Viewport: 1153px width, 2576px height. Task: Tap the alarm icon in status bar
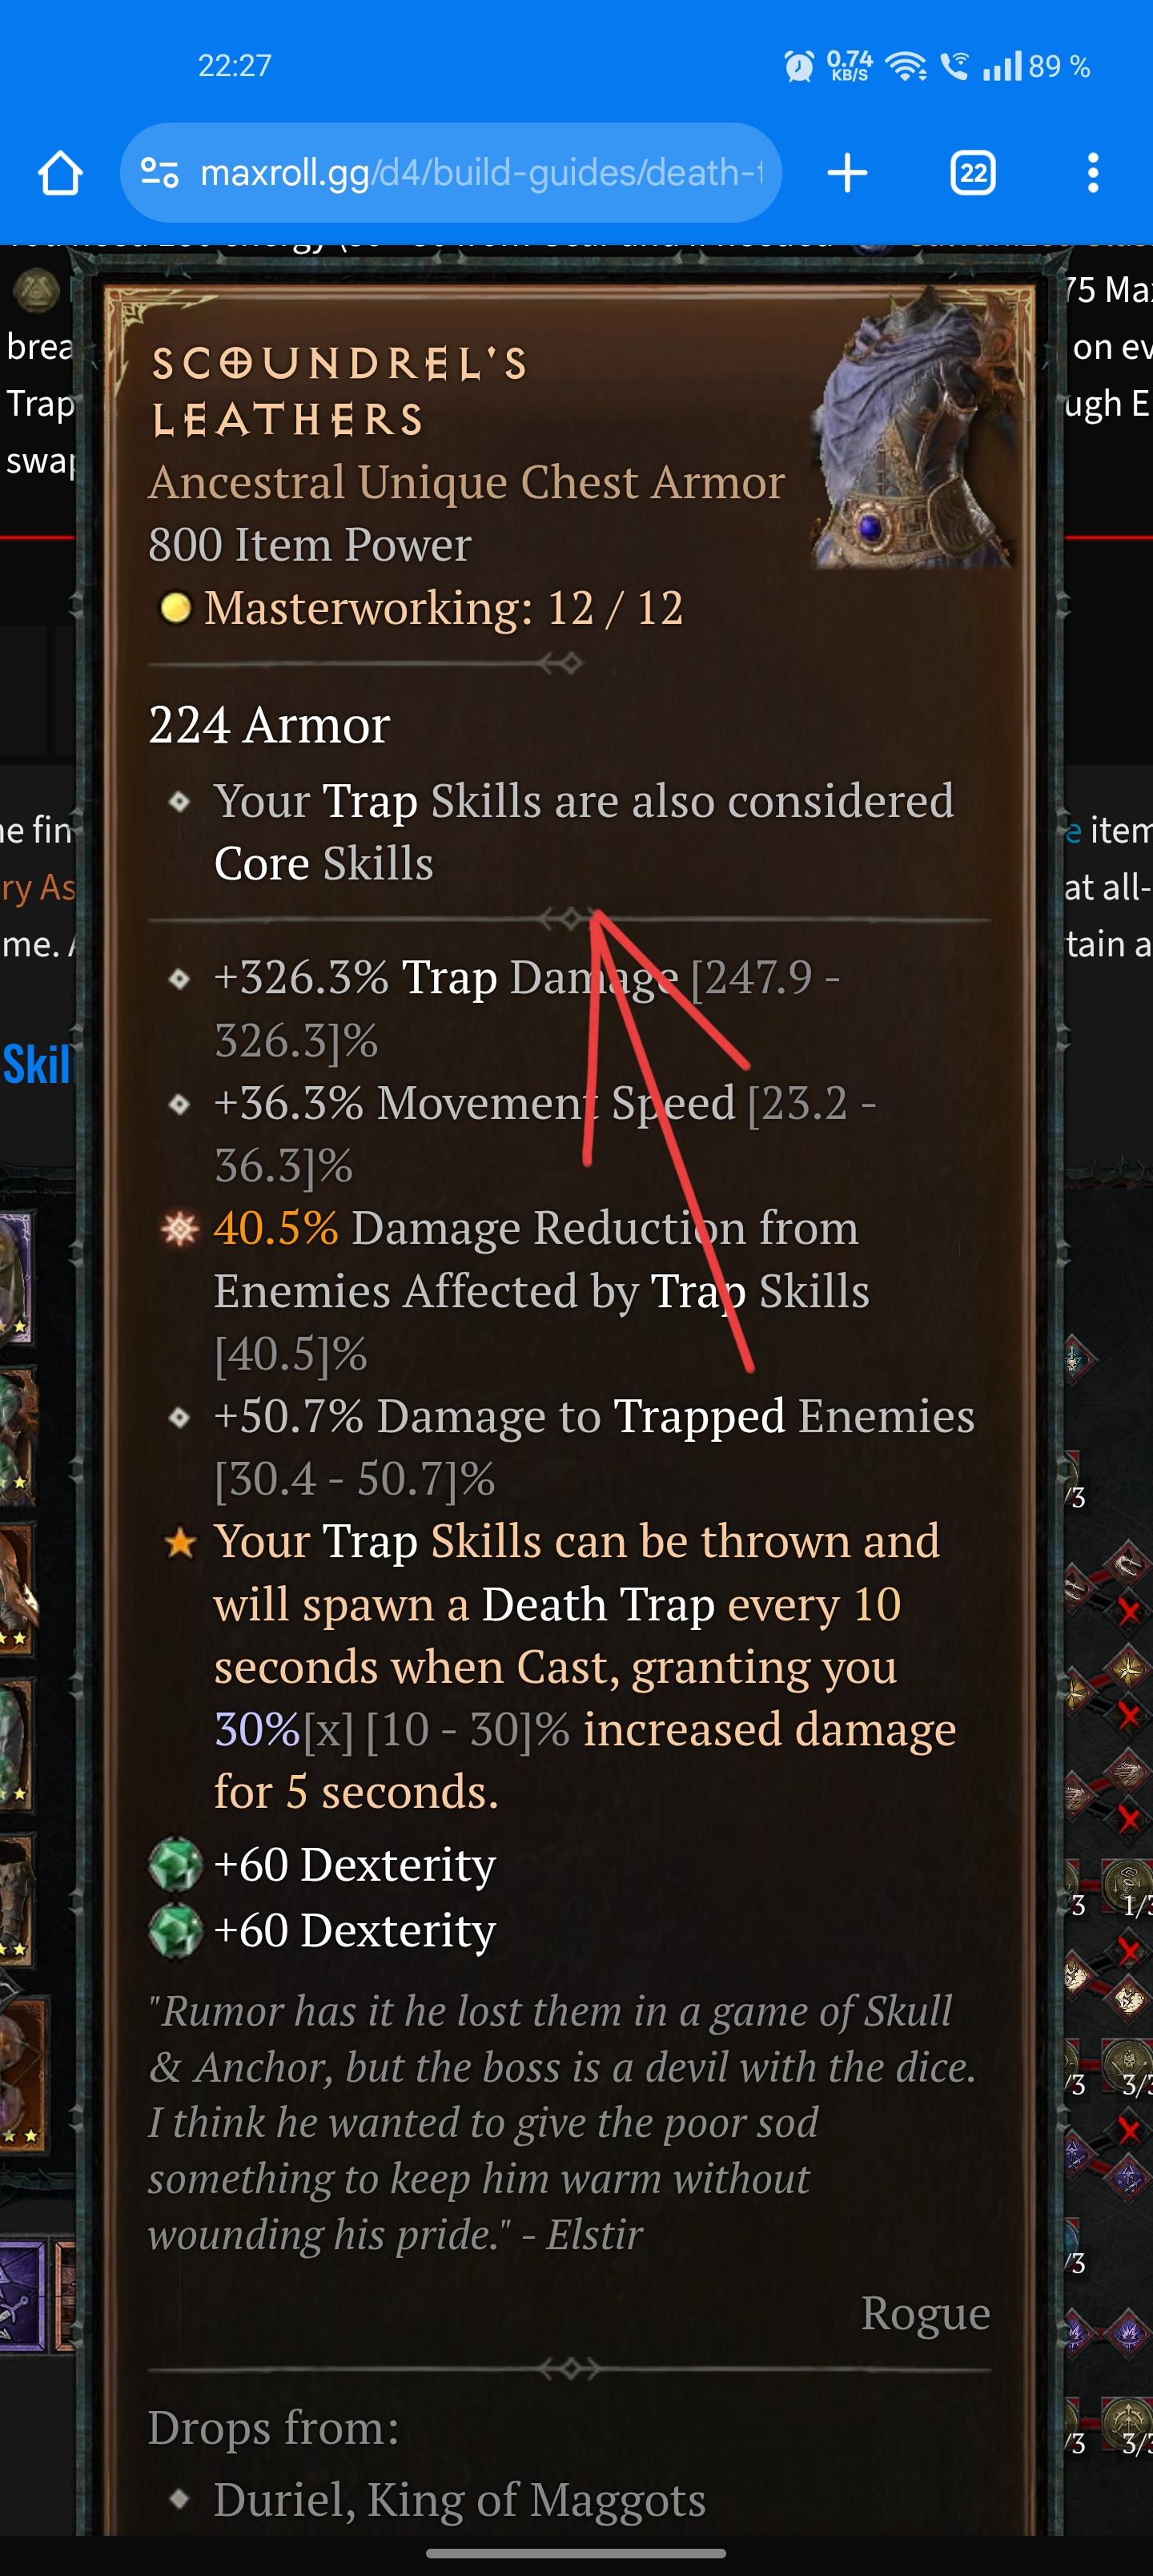(798, 67)
